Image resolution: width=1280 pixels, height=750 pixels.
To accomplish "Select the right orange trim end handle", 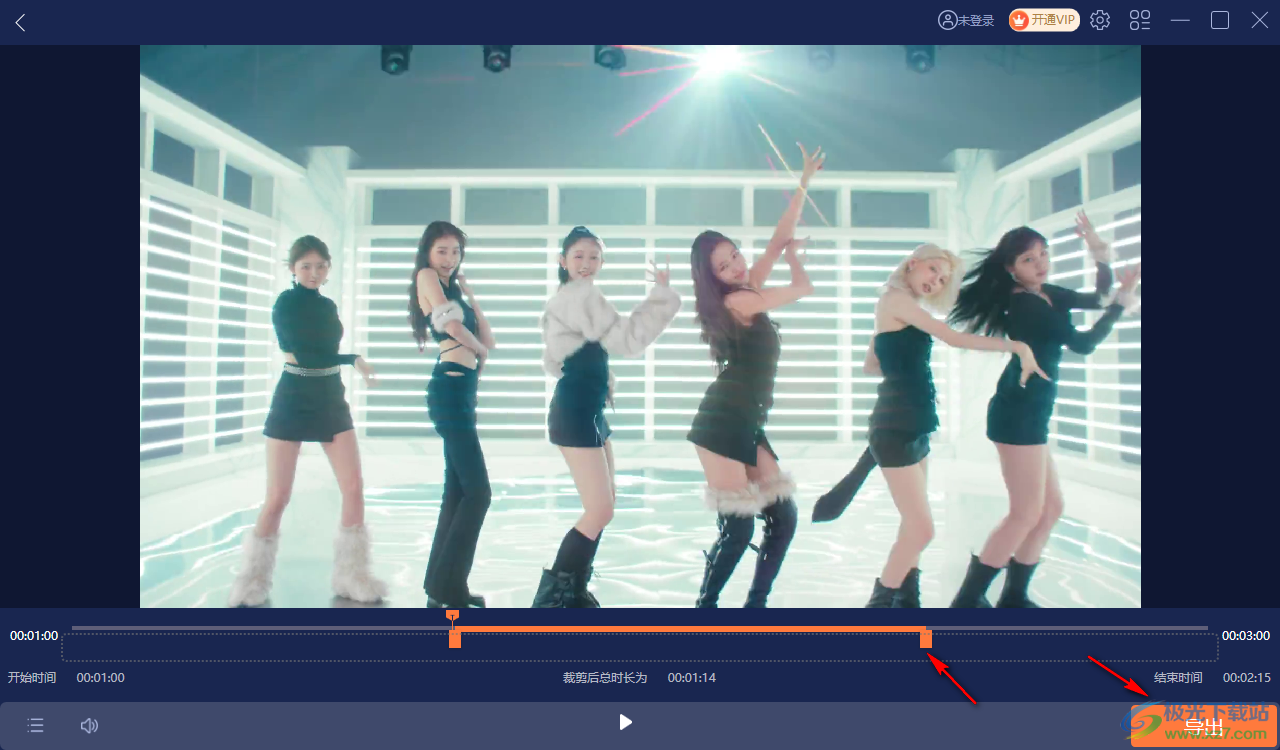I will (926, 639).
